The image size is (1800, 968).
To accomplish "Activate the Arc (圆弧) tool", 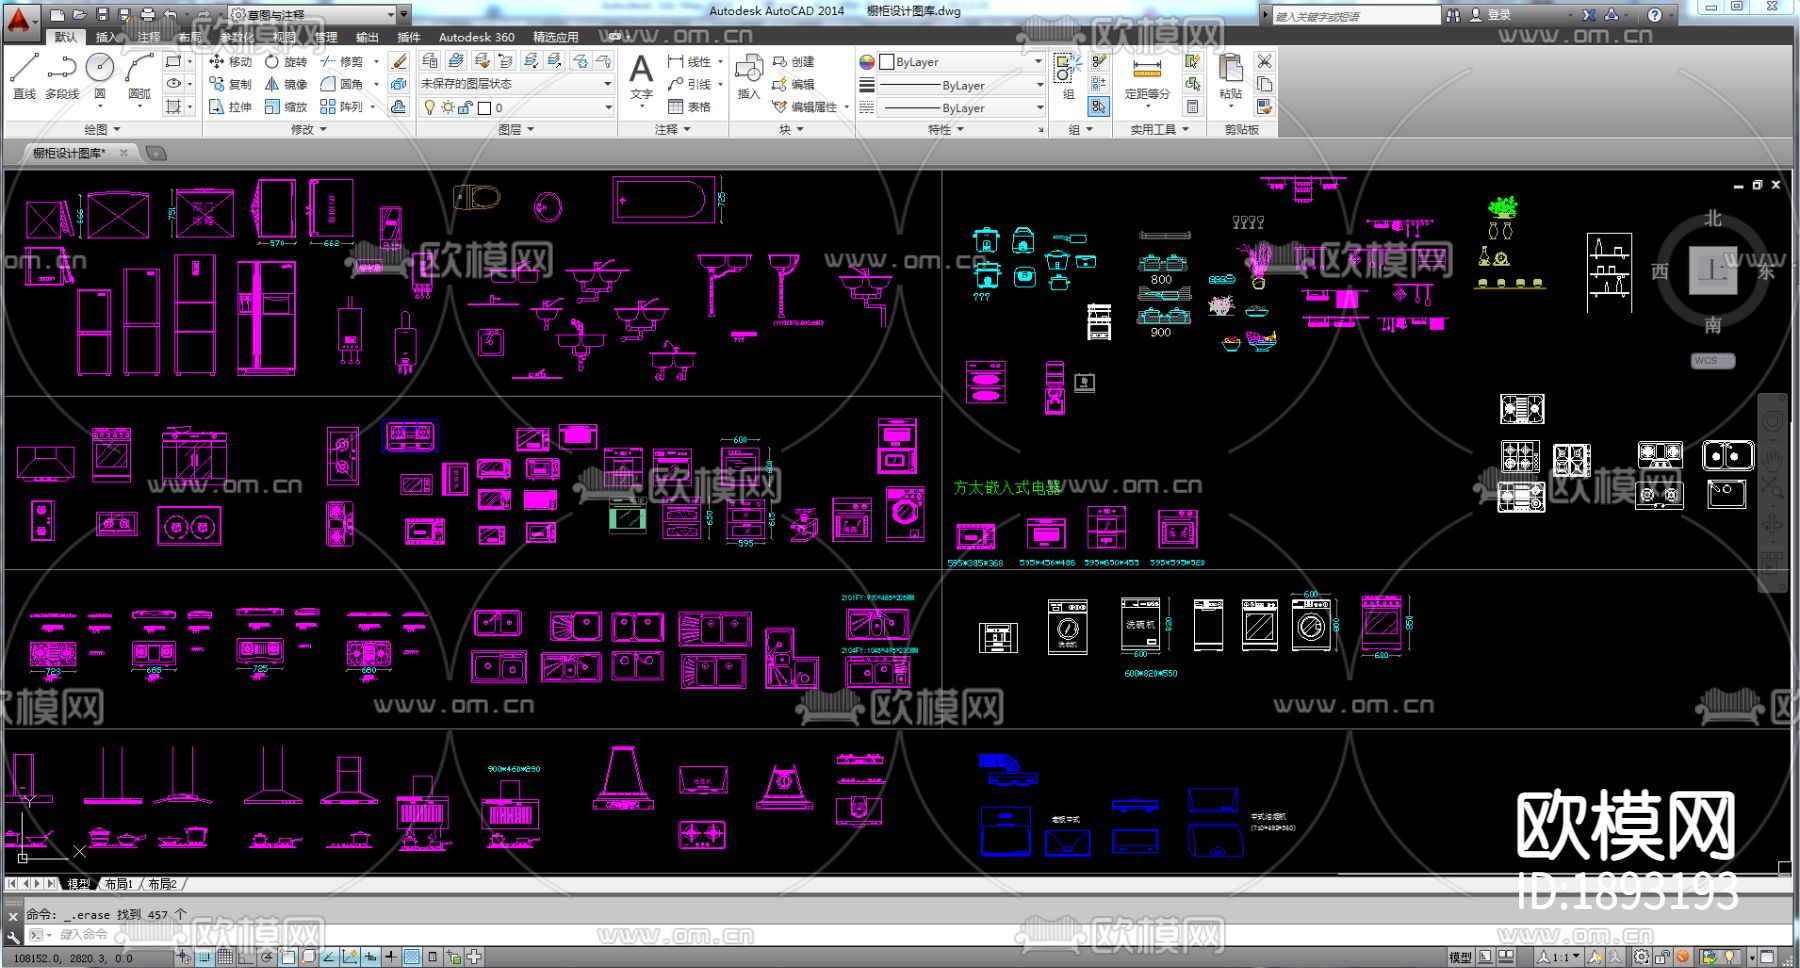I will (139, 77).
